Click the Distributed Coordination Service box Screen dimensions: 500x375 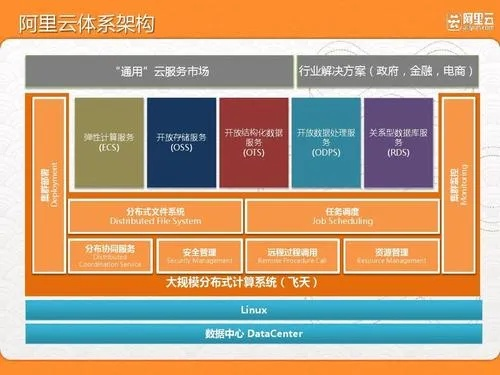pos(110,256)
